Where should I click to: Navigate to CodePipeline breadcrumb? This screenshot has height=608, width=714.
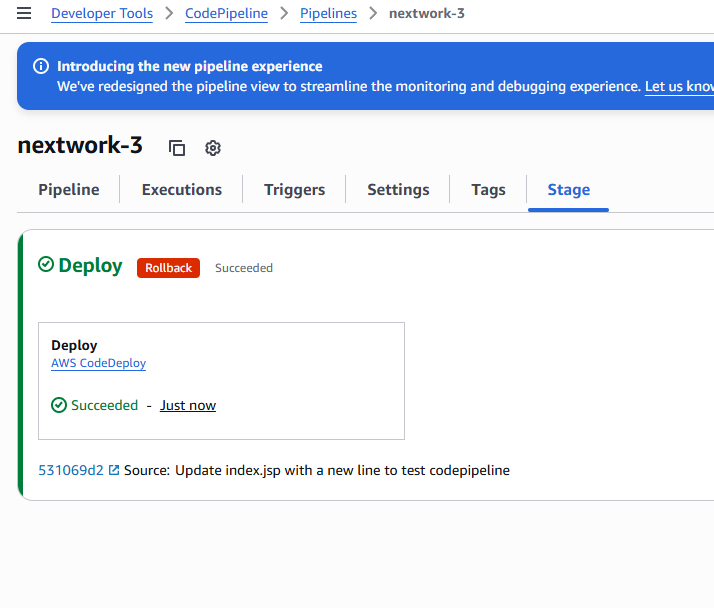[226, 14]
